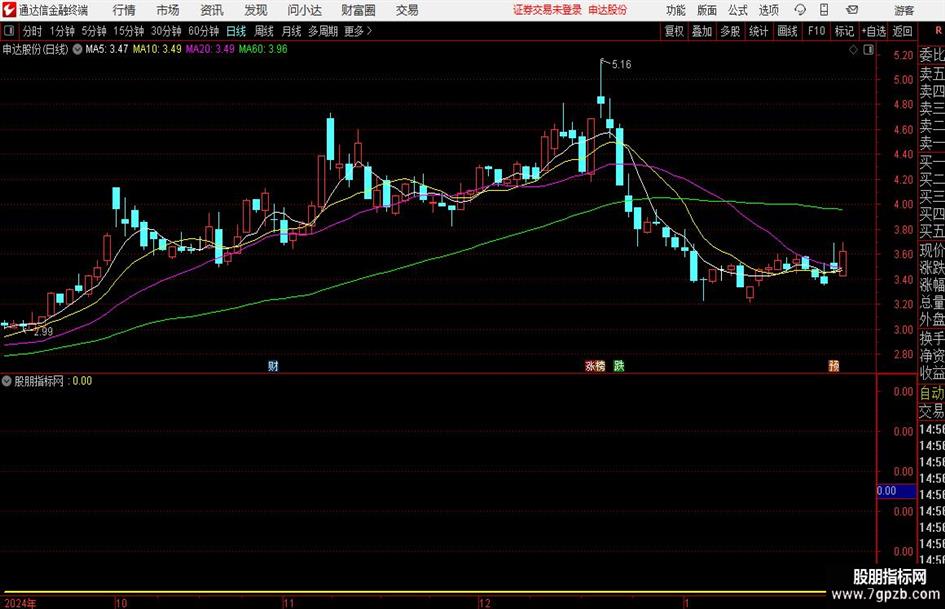945x609 pixels.
Task: Activate the 画线 drawing tool
Action: [788, 31]
